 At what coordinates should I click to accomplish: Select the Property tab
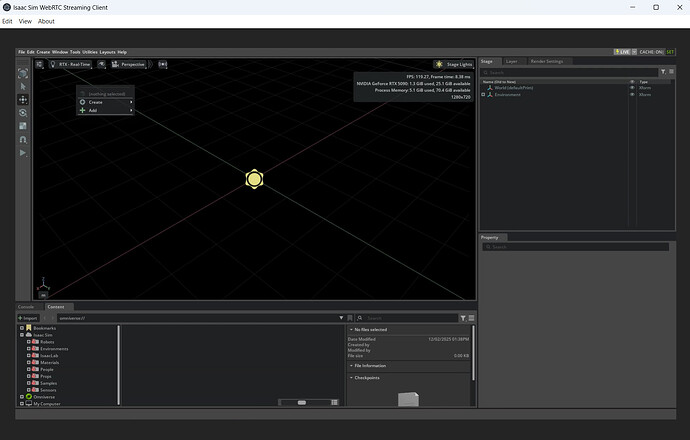click(x=489, y=237)
